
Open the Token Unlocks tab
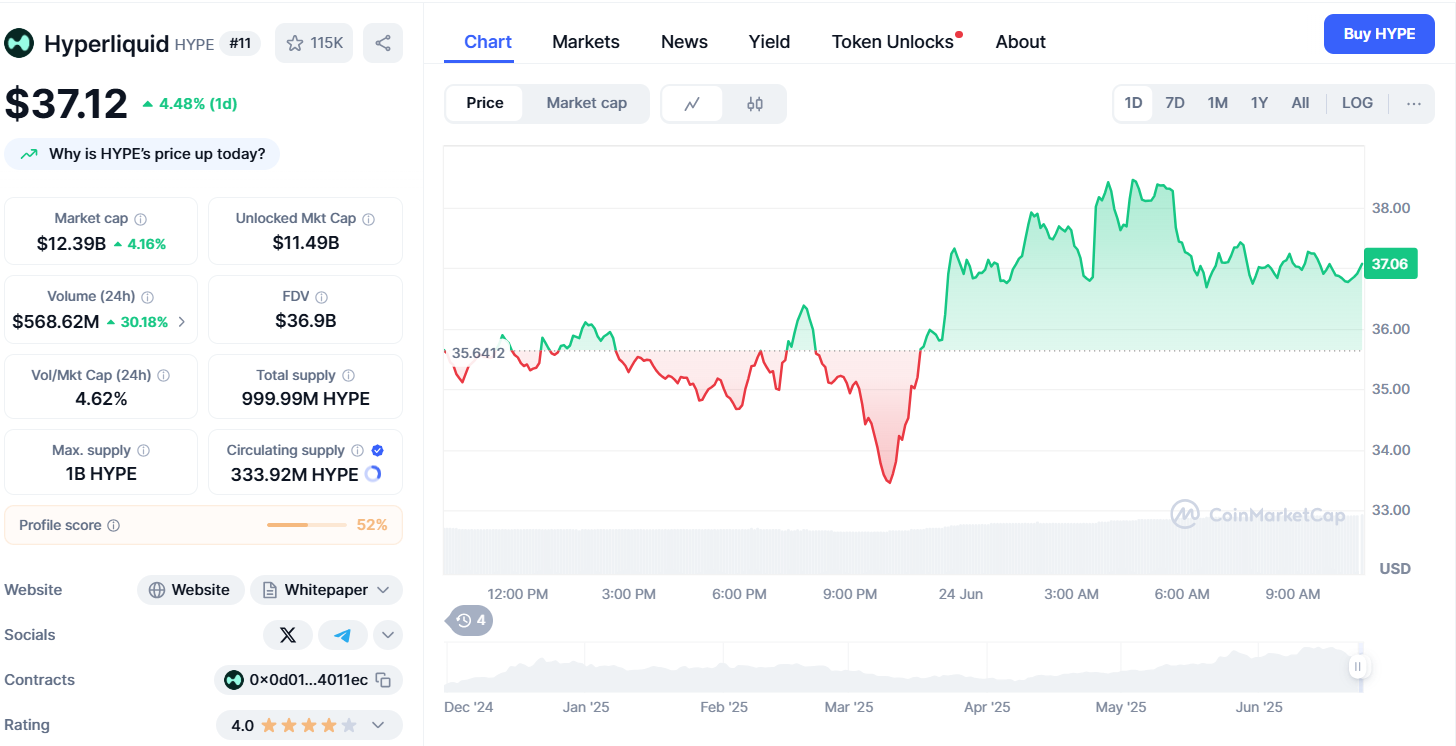coord(893,42)
